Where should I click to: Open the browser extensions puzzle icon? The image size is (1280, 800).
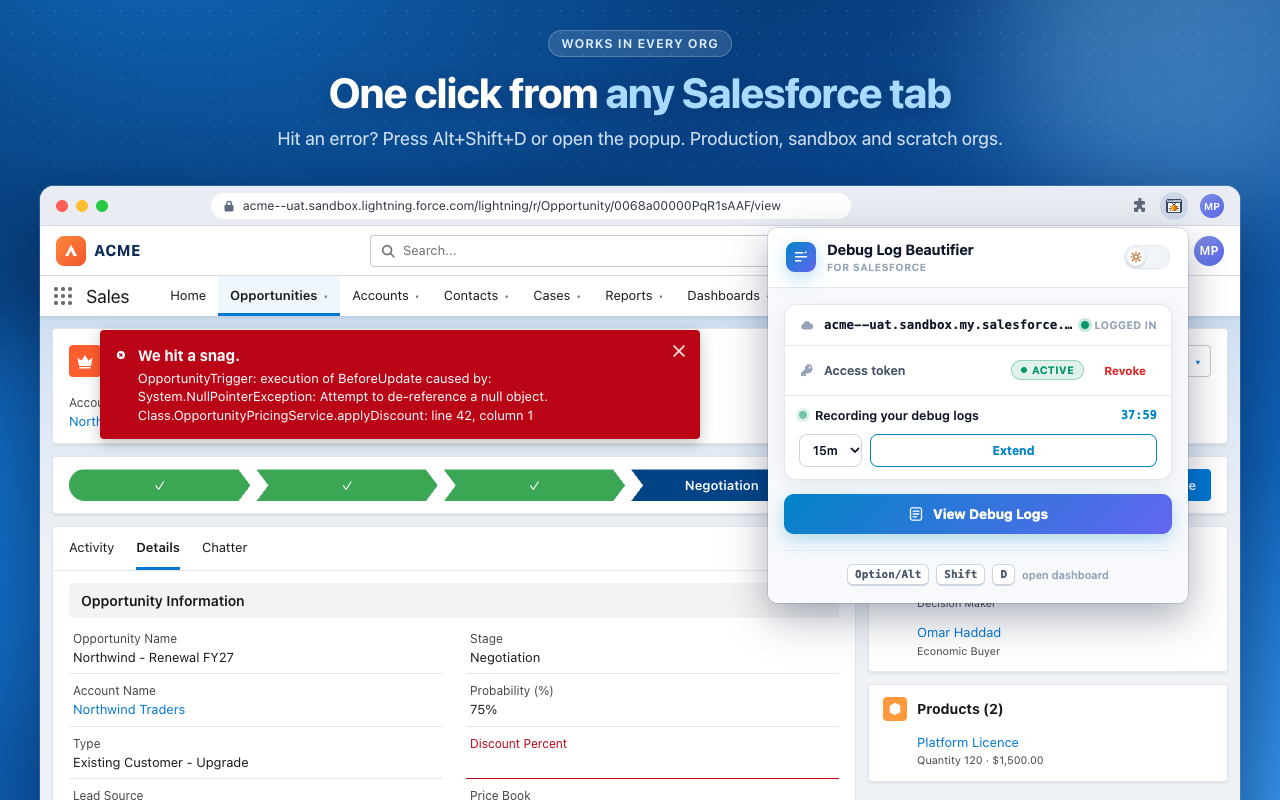pos(1139,206)
